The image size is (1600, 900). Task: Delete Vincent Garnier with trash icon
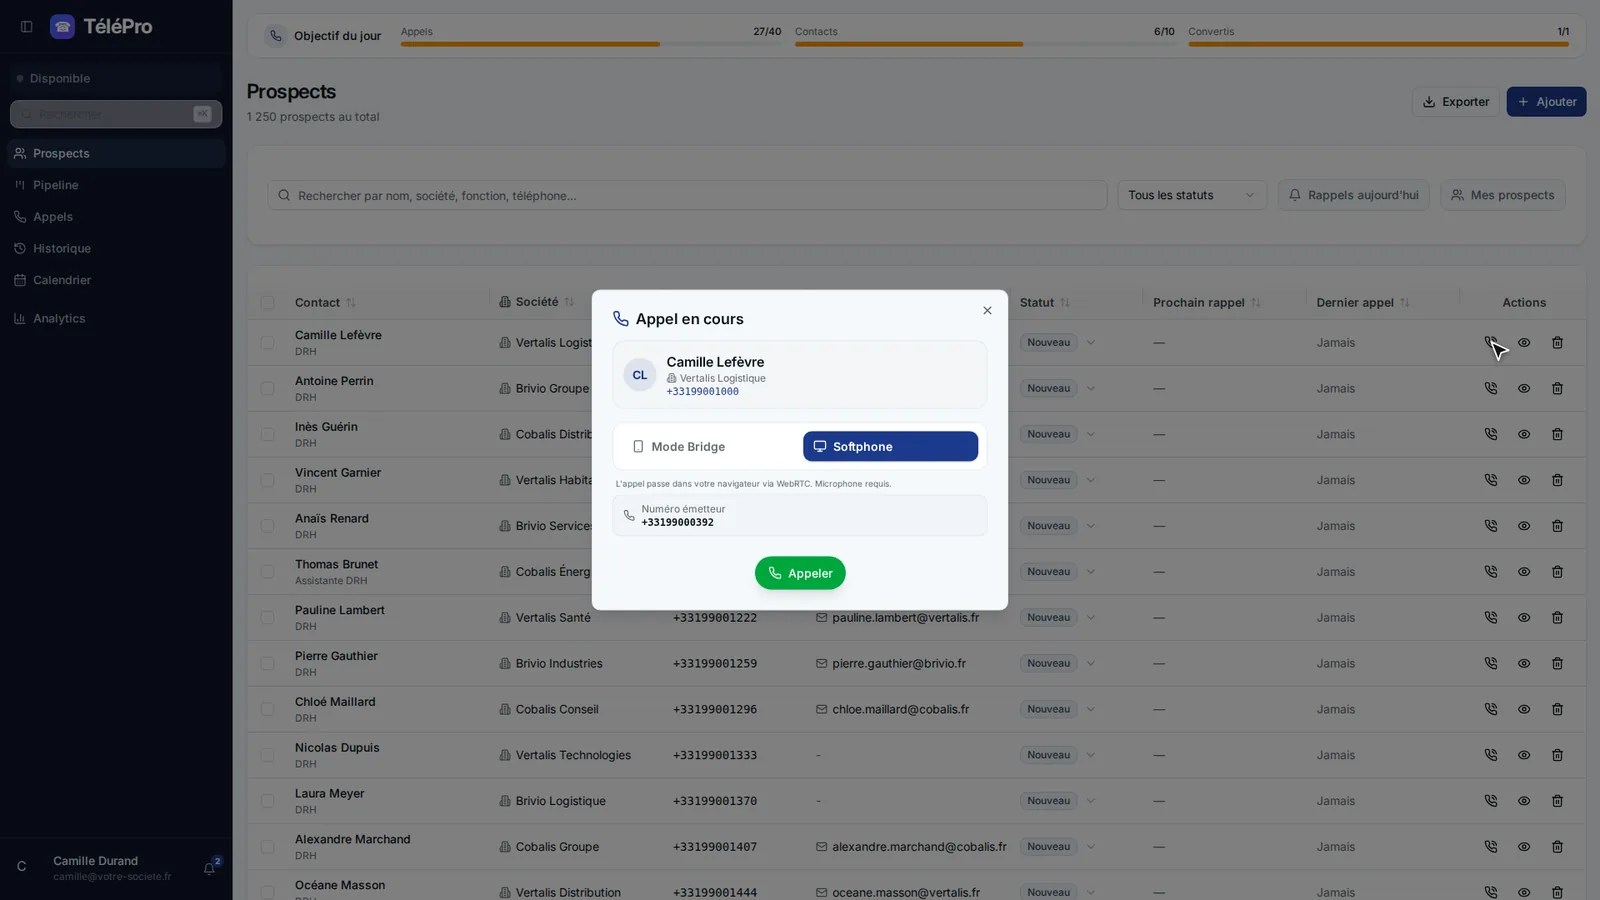[x=1557, y=480]
